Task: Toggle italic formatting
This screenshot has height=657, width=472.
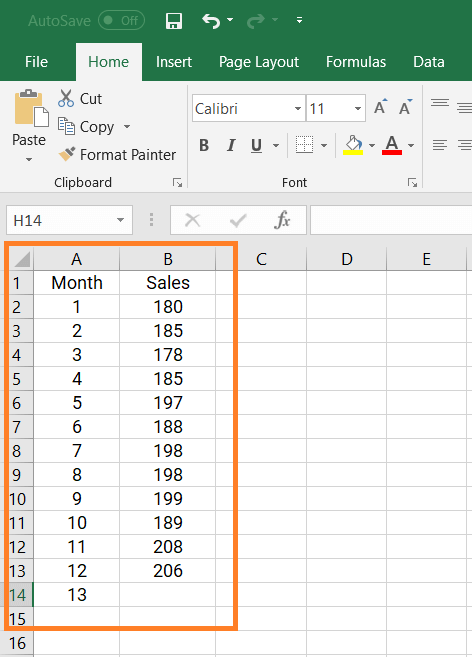Action: coord(231,145)
